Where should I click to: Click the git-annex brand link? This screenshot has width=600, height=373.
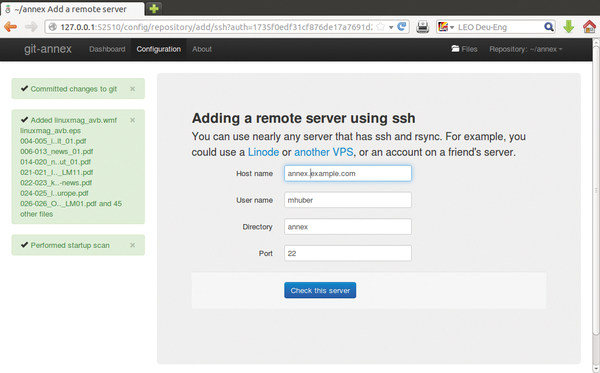tap(48, 49)
